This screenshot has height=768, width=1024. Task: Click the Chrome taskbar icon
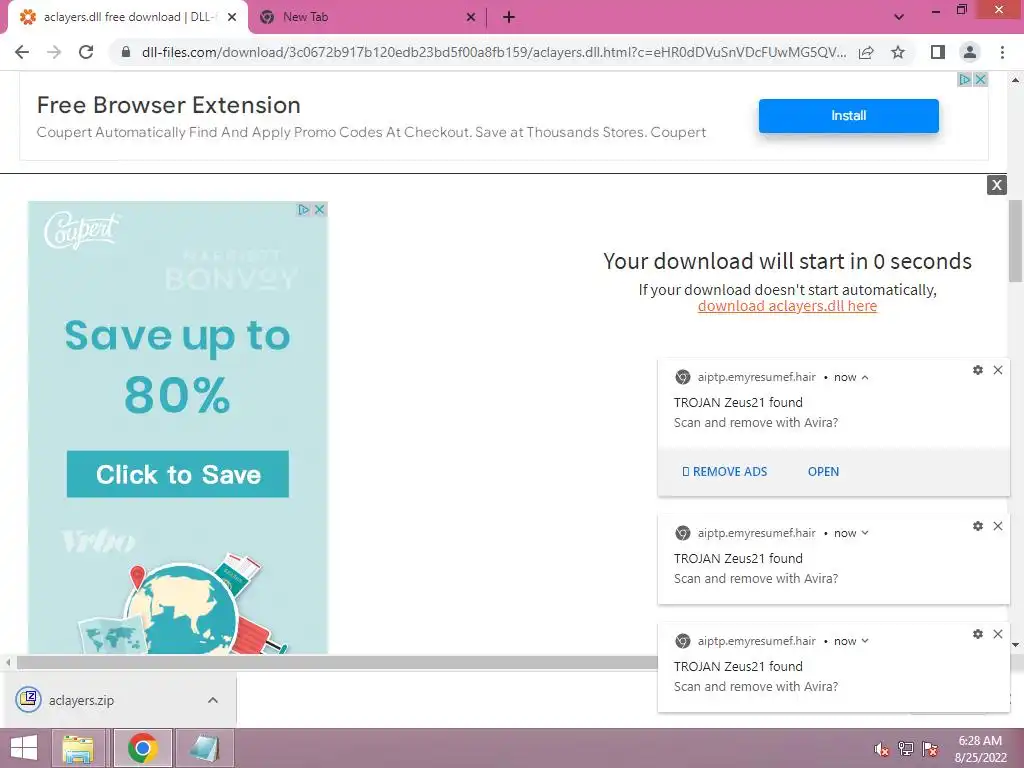tap(142, 748)
